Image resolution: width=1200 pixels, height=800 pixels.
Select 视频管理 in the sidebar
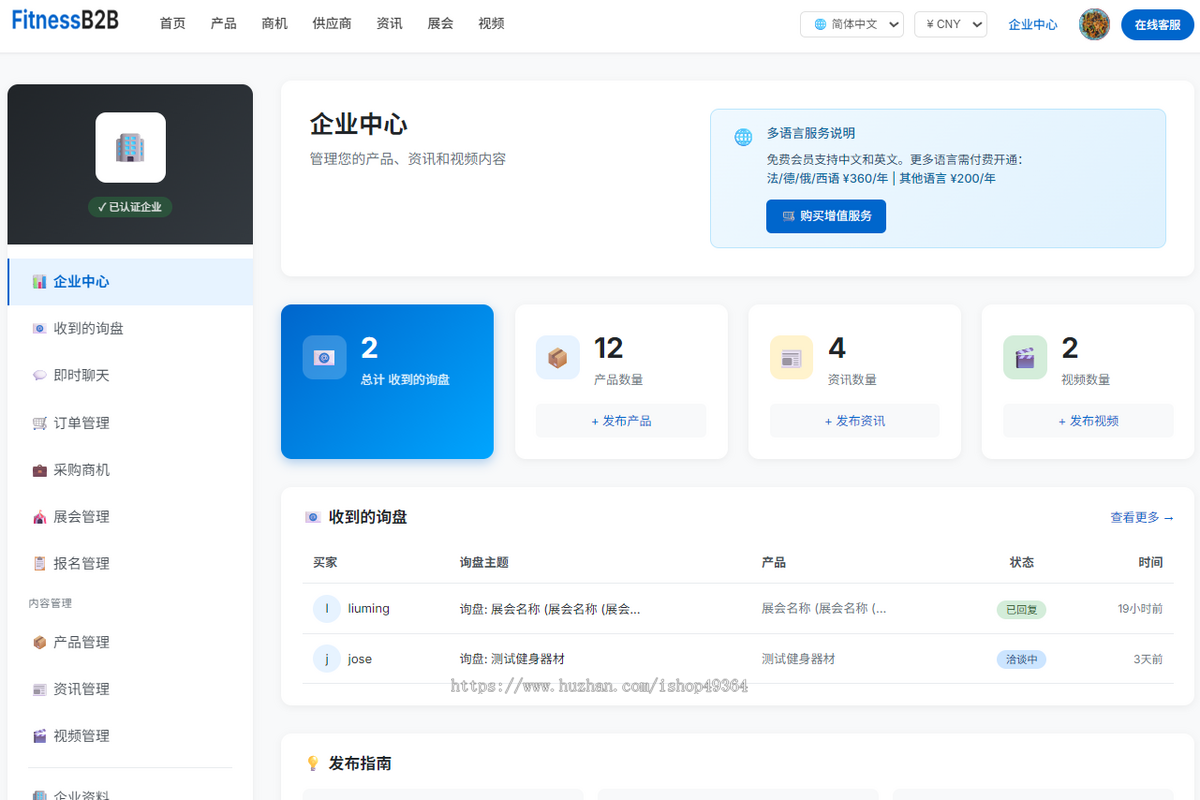[x=130, y=736]
